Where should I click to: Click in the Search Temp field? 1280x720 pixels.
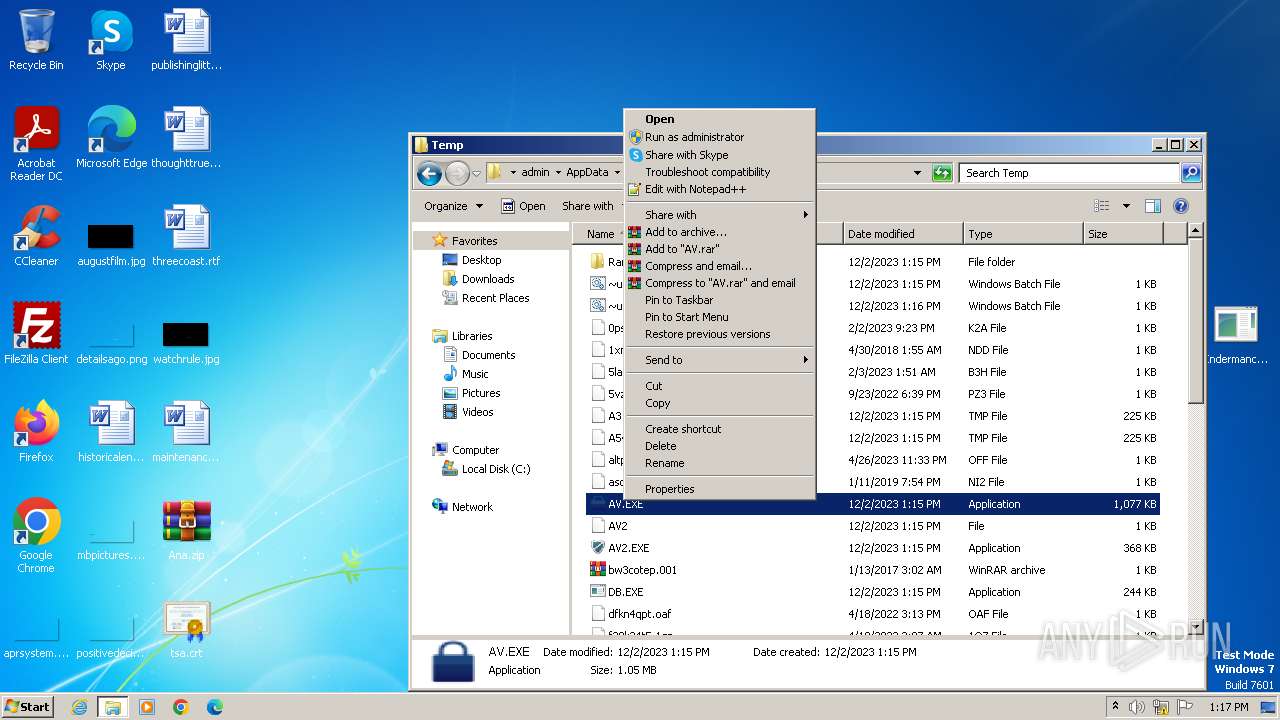coord(1068,173)
